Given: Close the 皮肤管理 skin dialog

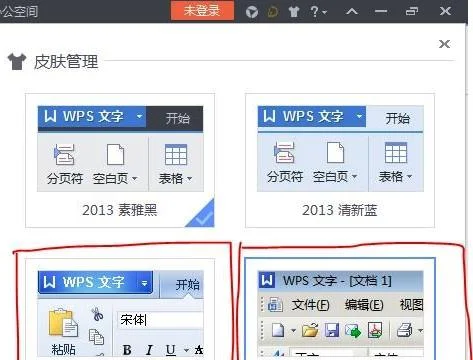Looking at the screenshot, I should coord(444,44).
